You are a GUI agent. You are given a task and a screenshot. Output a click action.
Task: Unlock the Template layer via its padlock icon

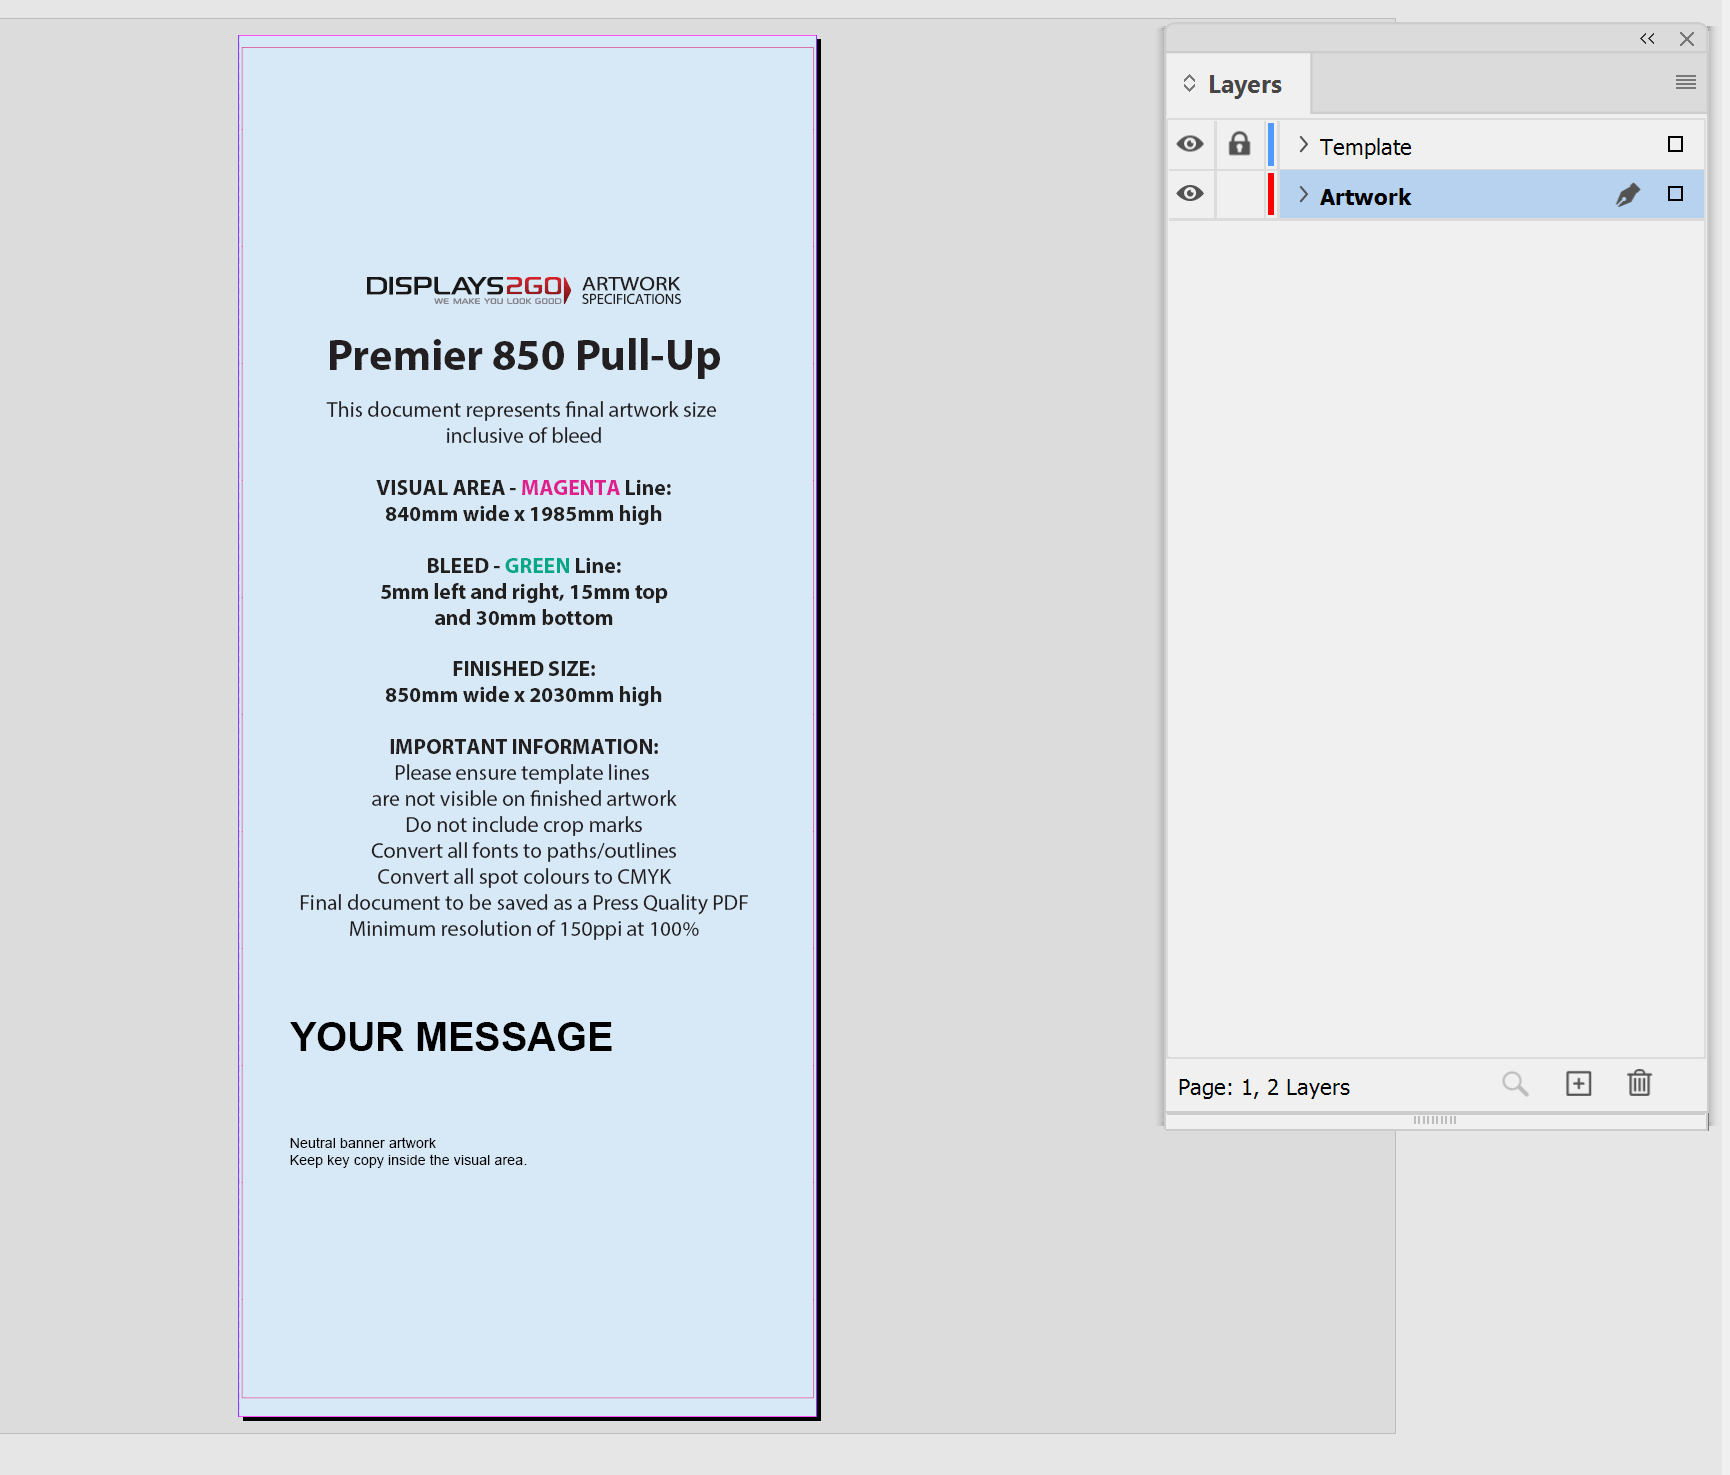click(x=1239, y=144)
